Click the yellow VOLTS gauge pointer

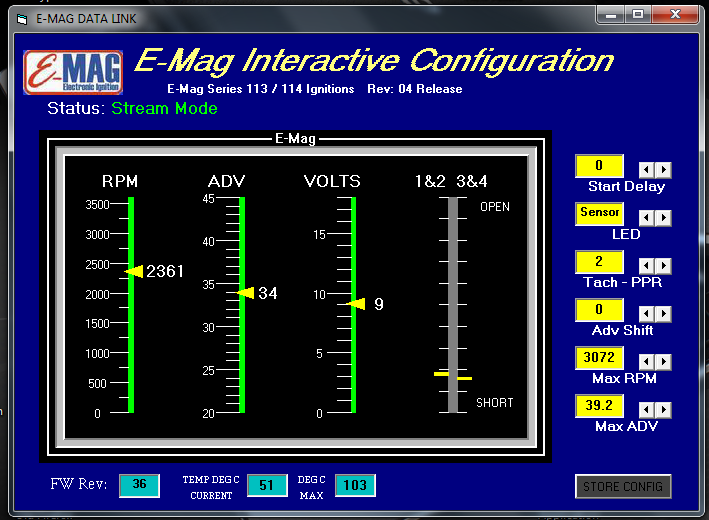(x=357, y=304)
